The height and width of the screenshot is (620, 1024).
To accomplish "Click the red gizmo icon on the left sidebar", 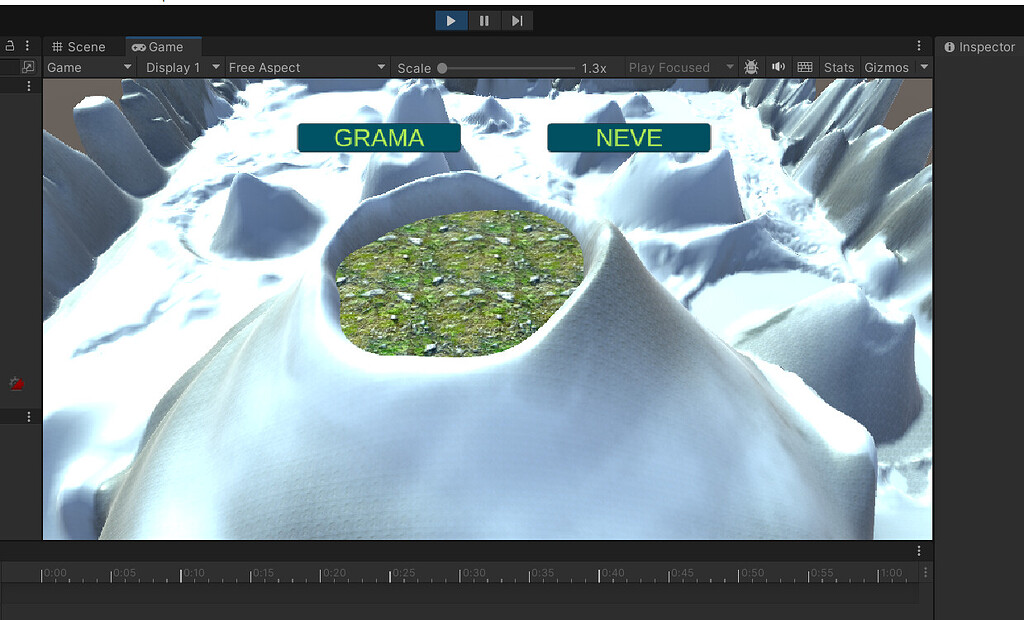I will point(15,382).
